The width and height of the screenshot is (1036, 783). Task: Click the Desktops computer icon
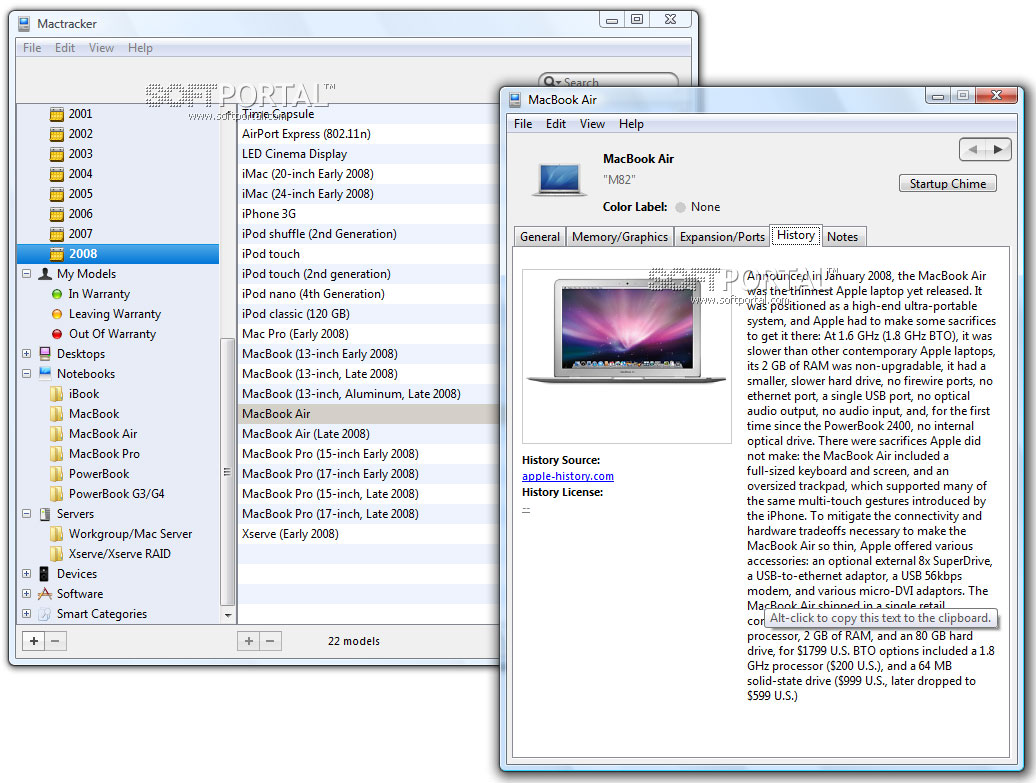point(45,354)
